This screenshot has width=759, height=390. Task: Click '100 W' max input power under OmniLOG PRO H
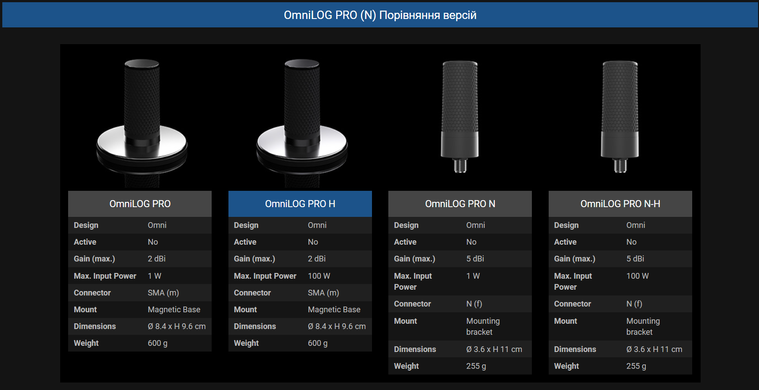[319, 276]
